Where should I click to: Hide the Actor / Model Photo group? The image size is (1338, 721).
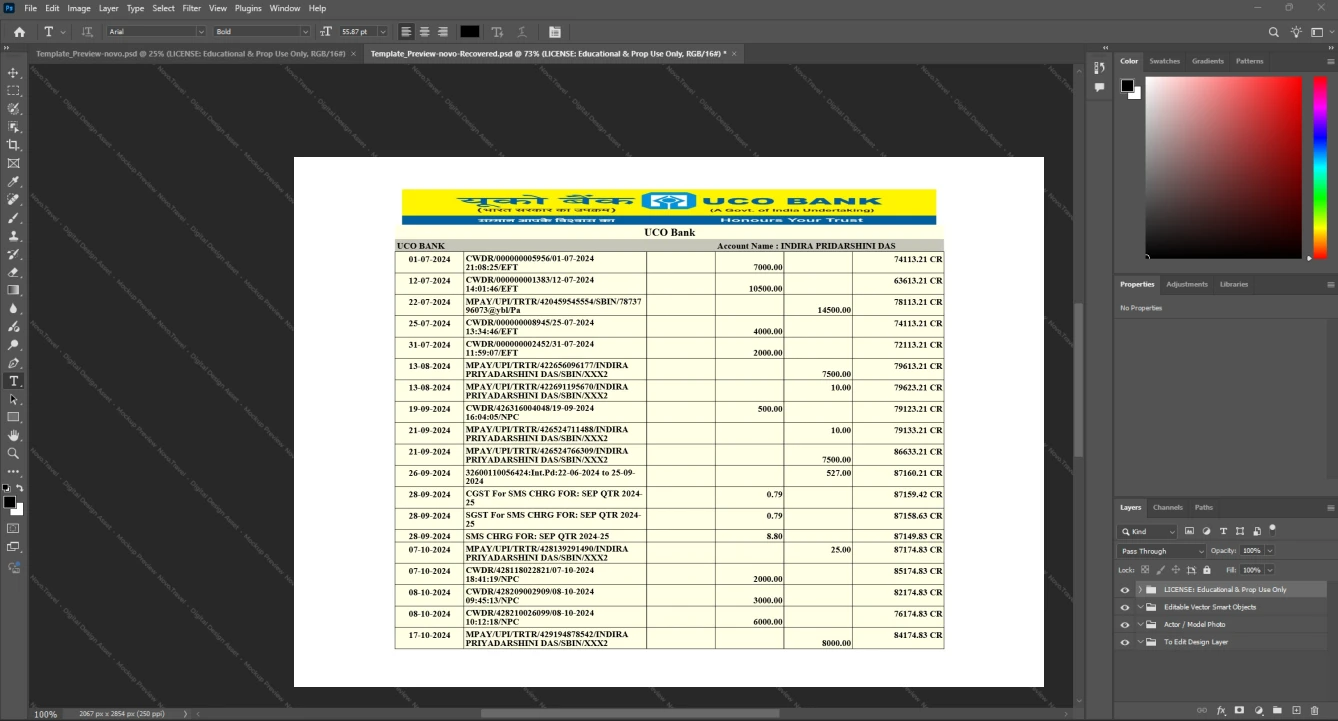1125,624
